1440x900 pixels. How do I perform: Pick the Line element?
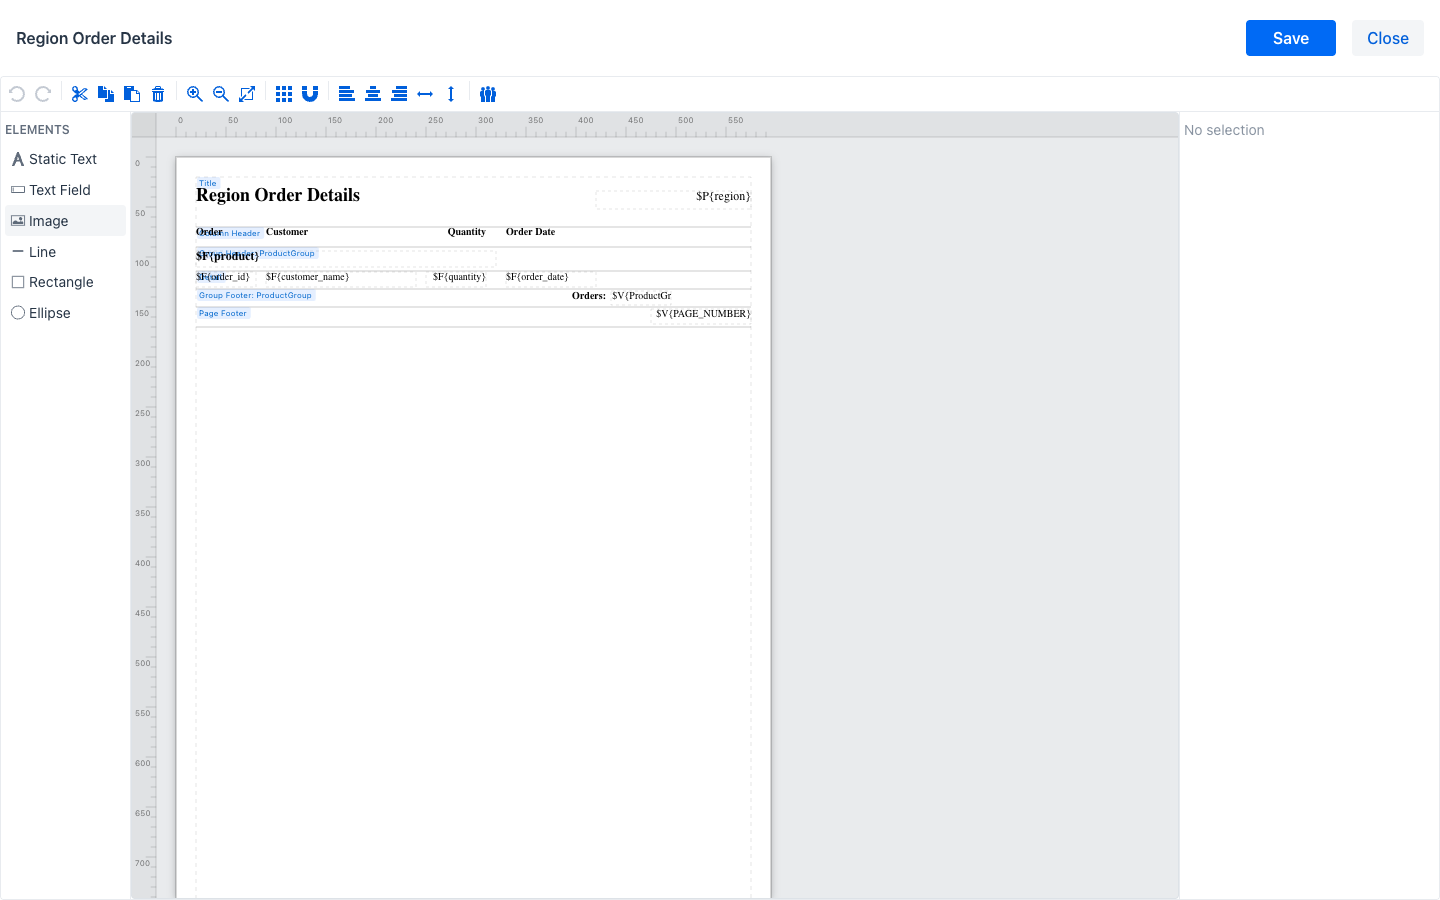66,252
